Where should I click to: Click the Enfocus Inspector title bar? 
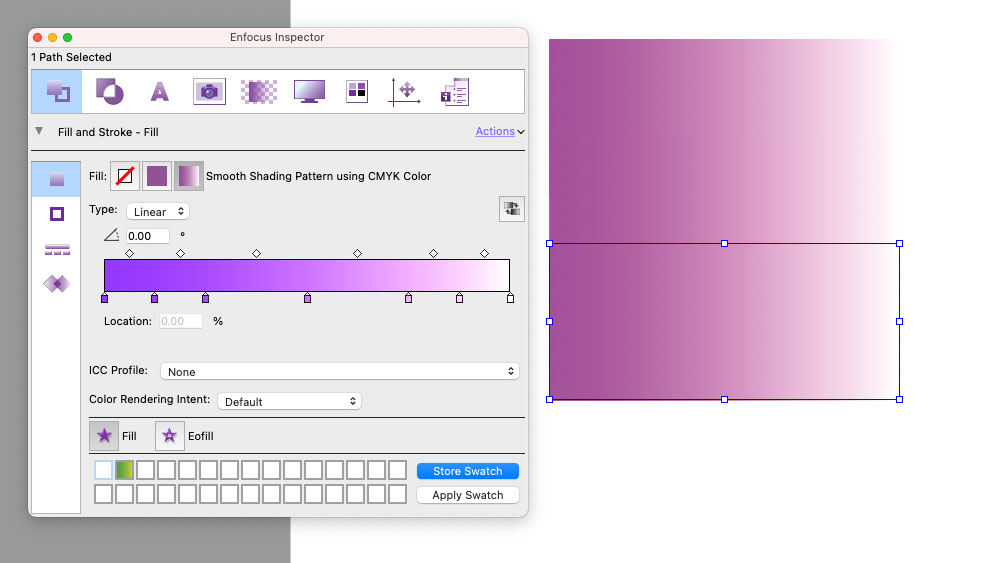pos(278,37)
